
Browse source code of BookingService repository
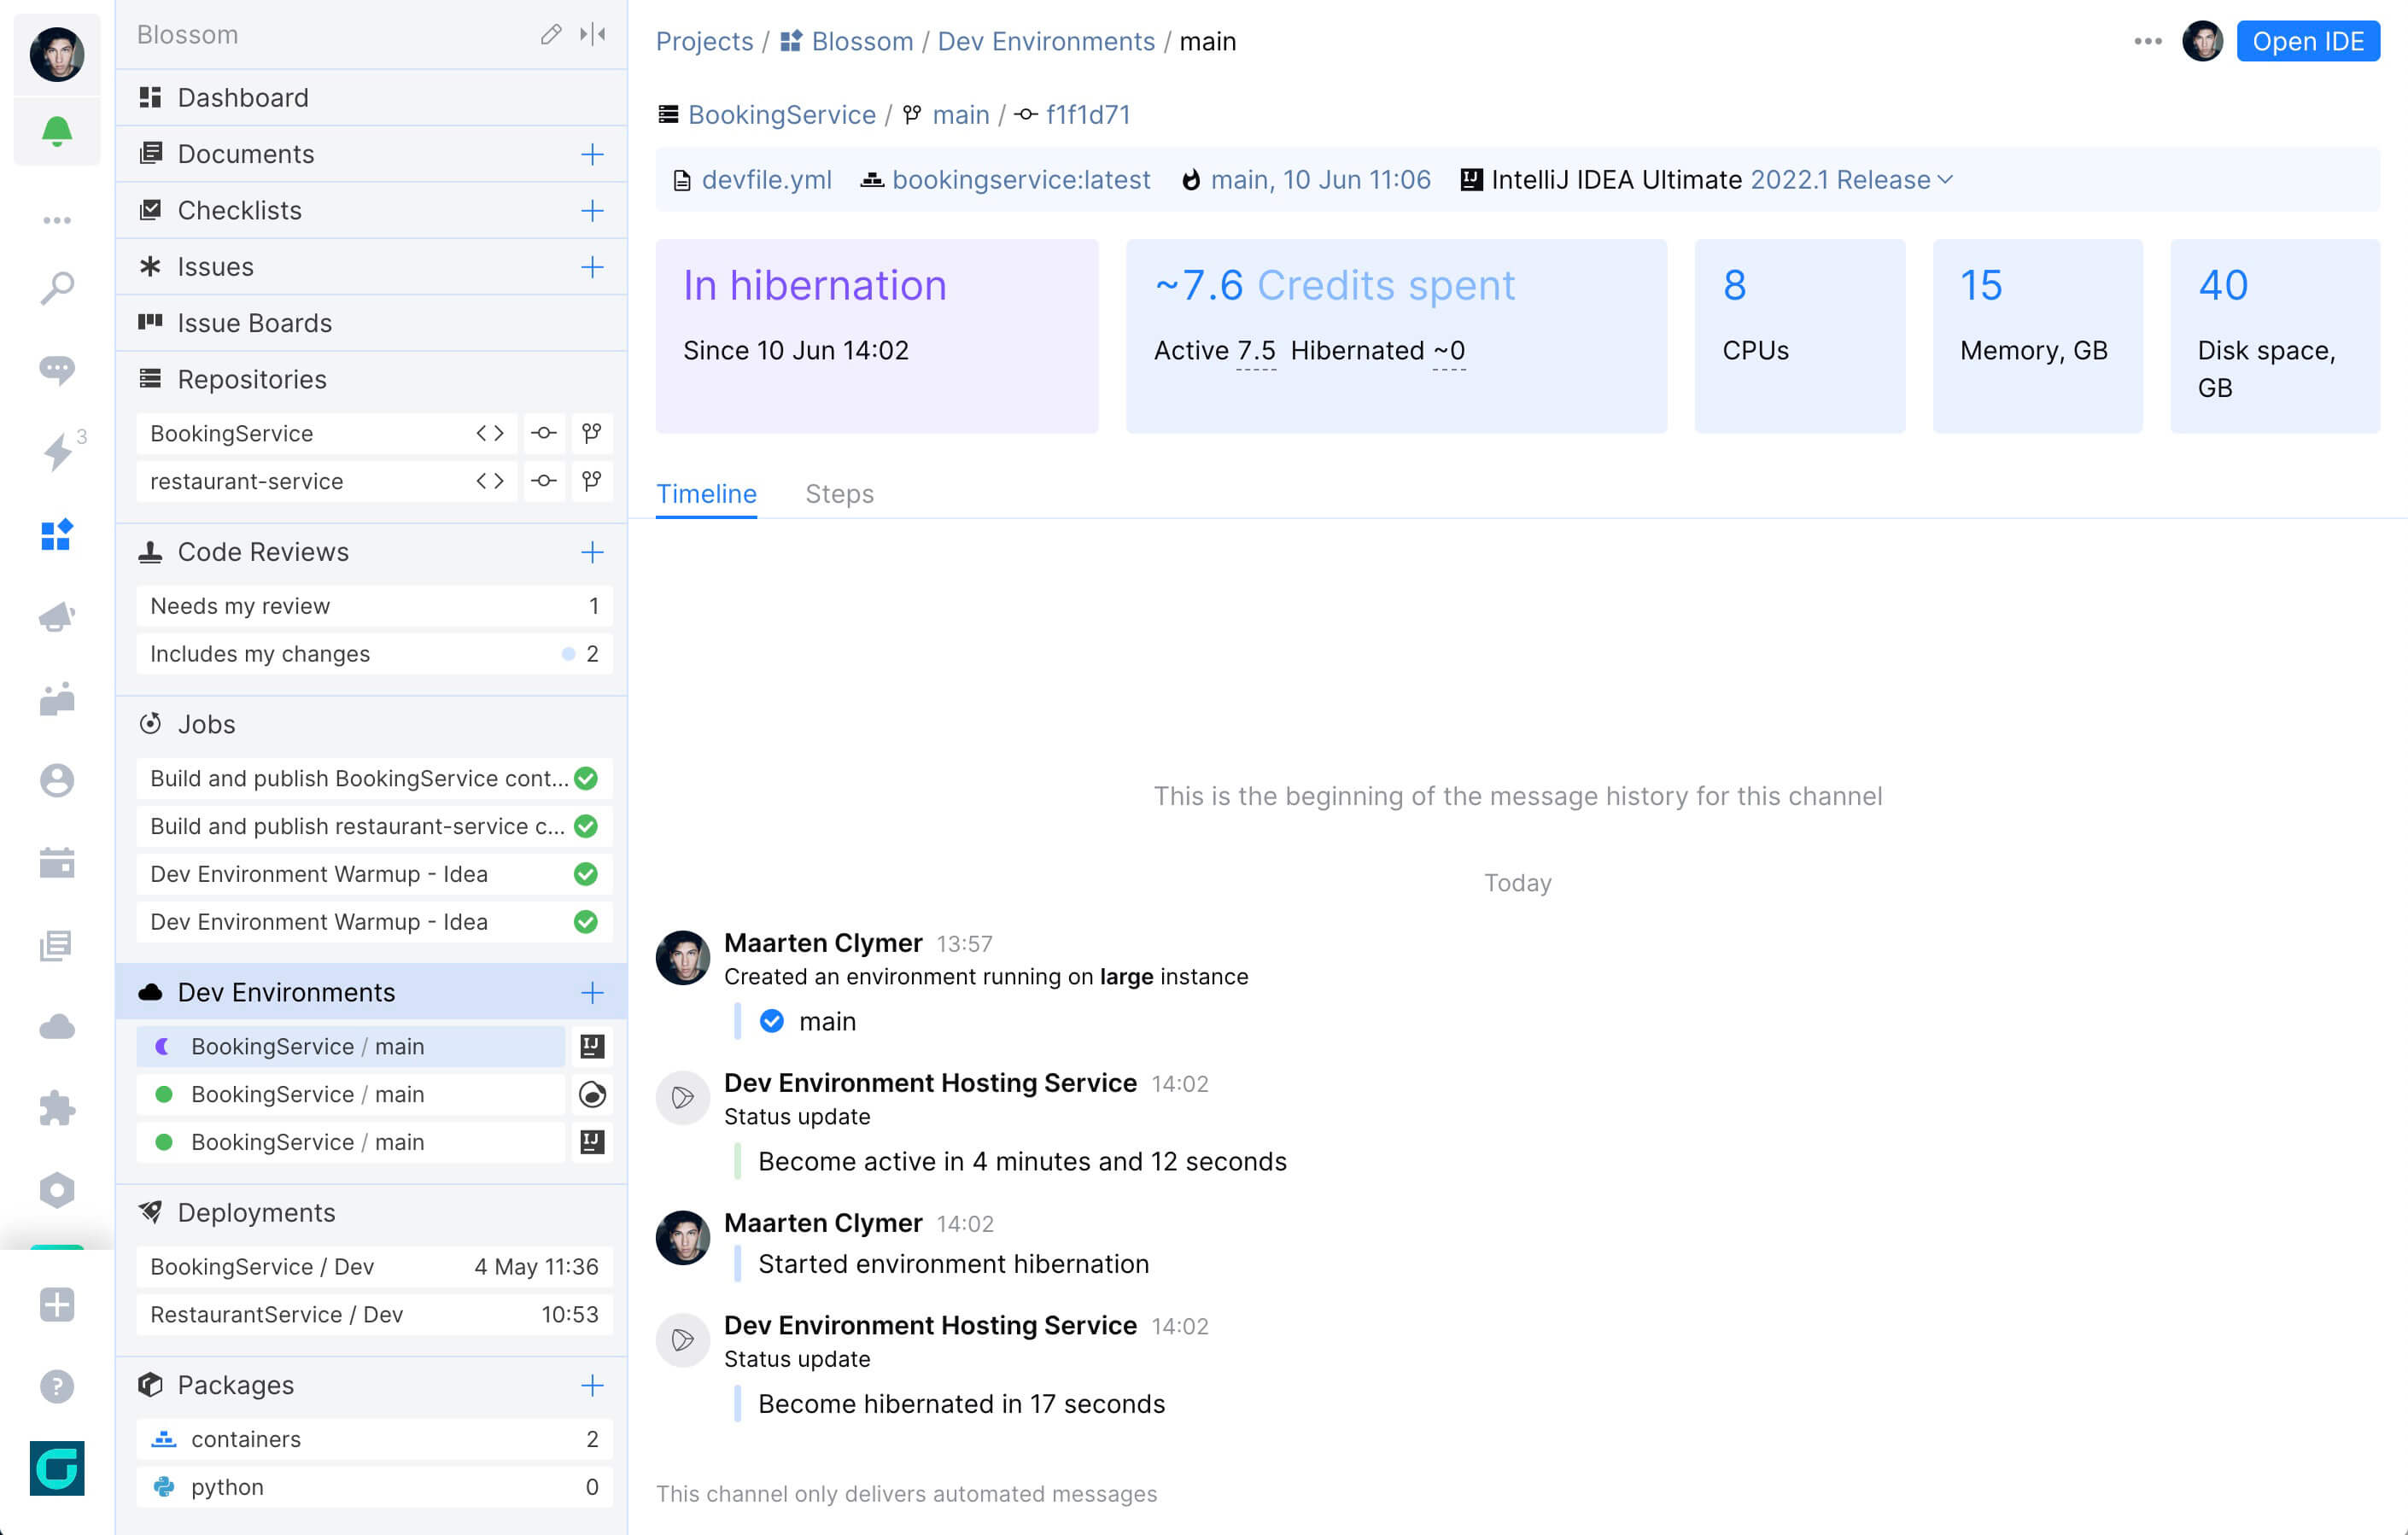pos(489,433)
